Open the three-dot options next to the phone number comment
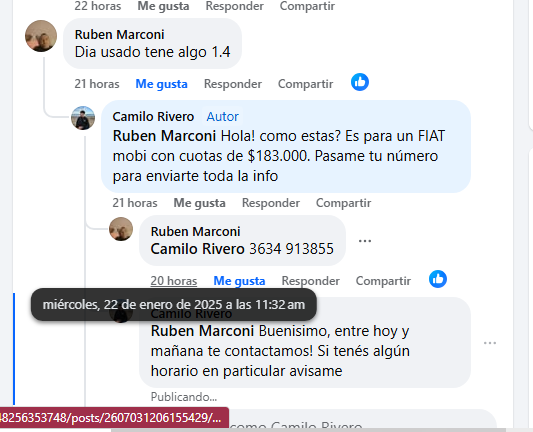Screen dimensions: 533x432 pos(365,241)
